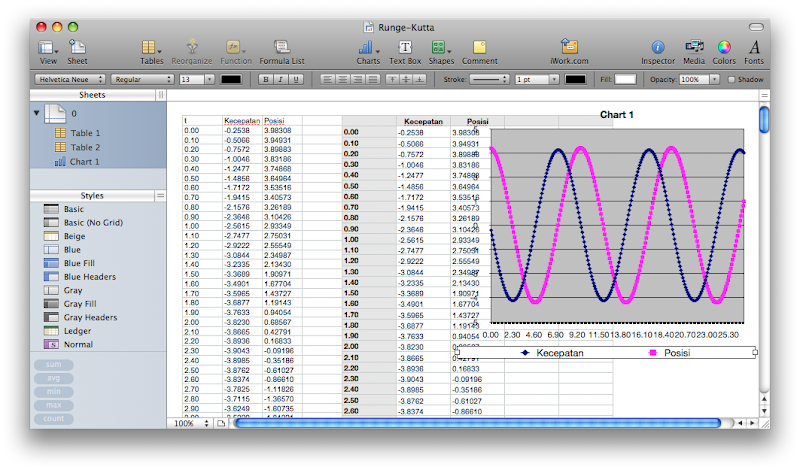The width and height of the screenshot is (800, 470).
Task: Show the Fonts panel
Action: [x=754, y=47]
